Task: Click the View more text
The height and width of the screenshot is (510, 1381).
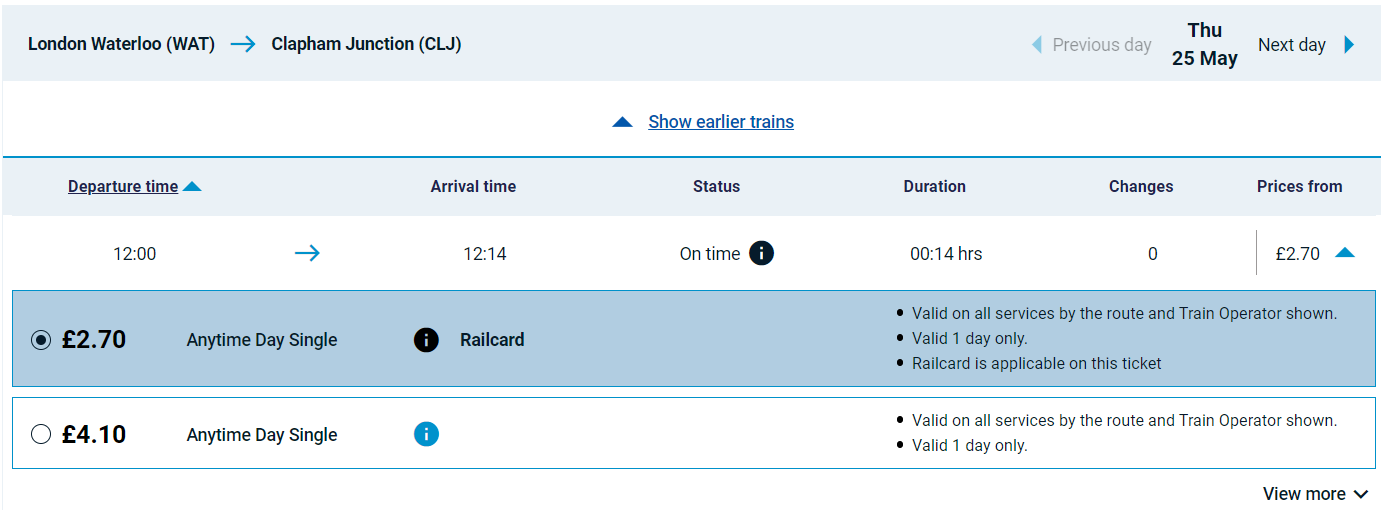Action: point(1304,494)
